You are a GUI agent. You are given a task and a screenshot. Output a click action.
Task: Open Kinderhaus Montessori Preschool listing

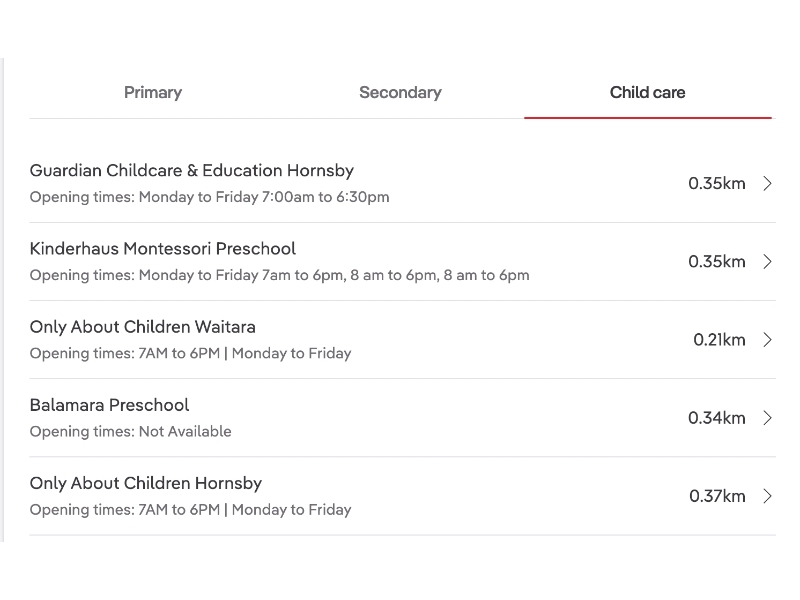(x=163, y=249)
